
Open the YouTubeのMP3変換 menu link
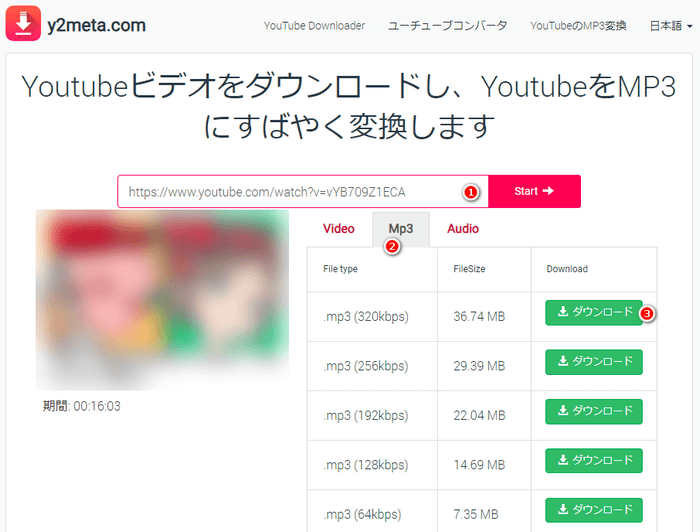coord(578,26)
